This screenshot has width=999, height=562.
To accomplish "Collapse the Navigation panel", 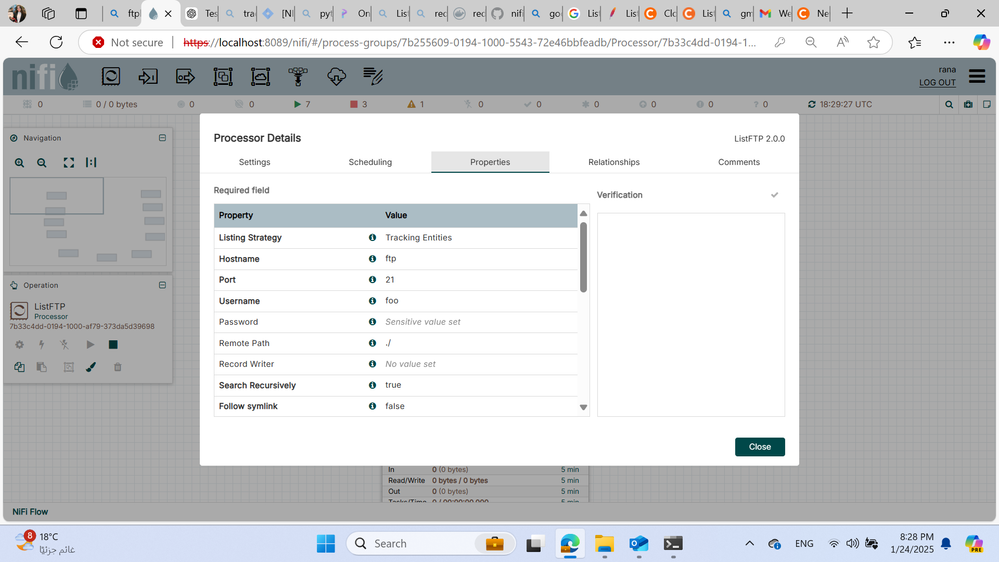I will point(162,138).
